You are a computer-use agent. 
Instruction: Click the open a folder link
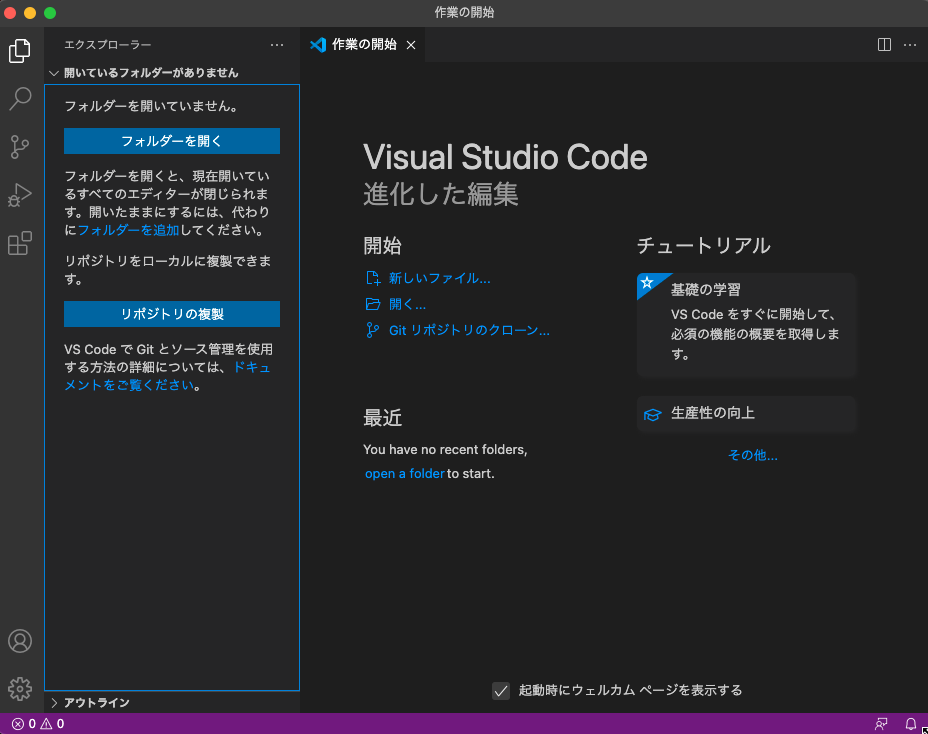pyautogui.click(x=404, y=474)
